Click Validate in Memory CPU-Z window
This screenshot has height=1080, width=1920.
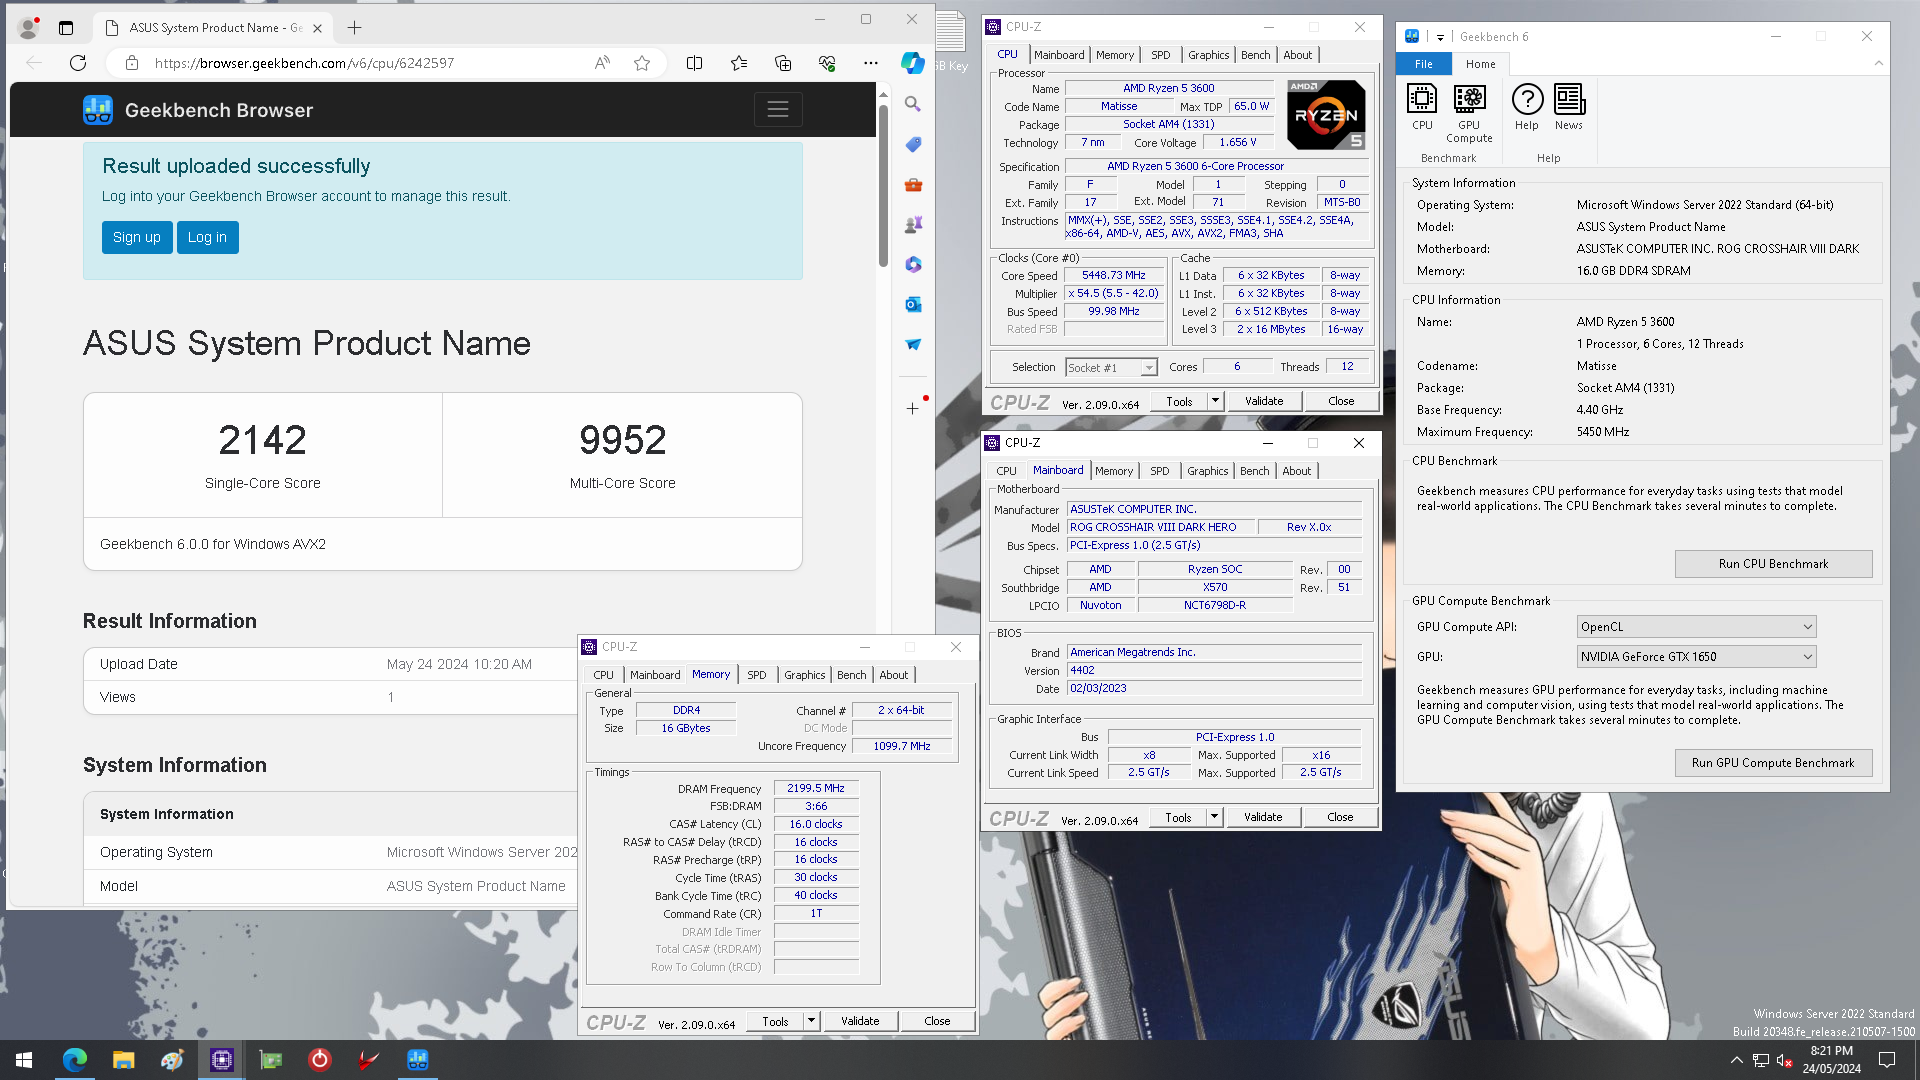pyautogui.click(x=860, y=1021)
